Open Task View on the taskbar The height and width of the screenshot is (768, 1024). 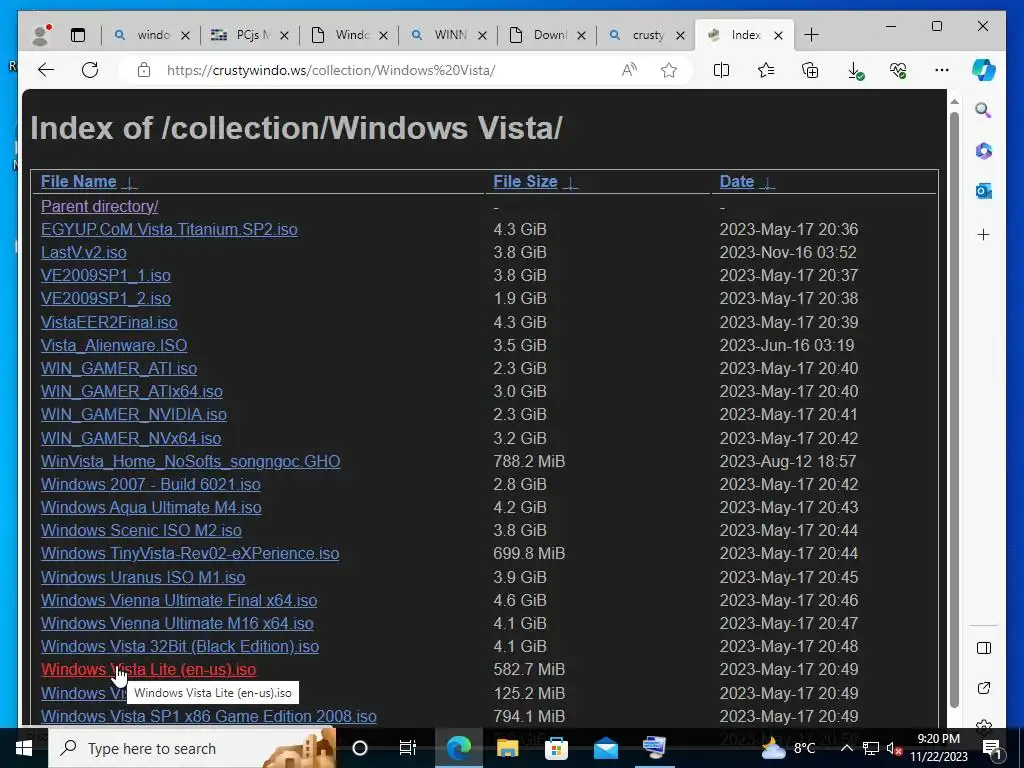[408, 748]
